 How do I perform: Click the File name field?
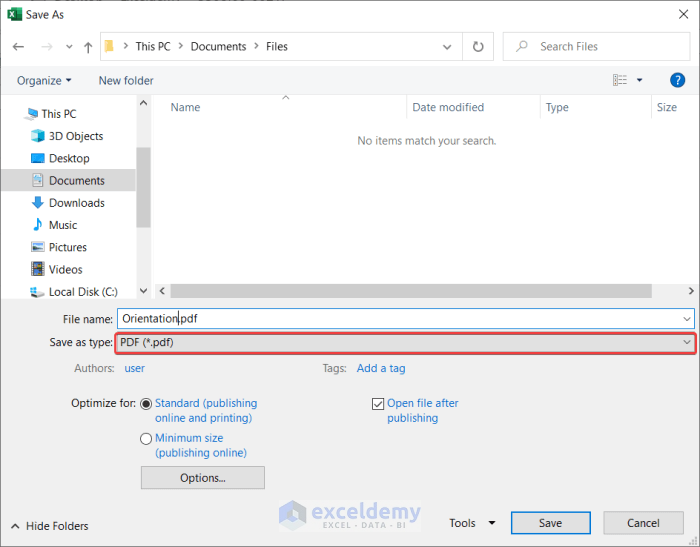point(406,319)
